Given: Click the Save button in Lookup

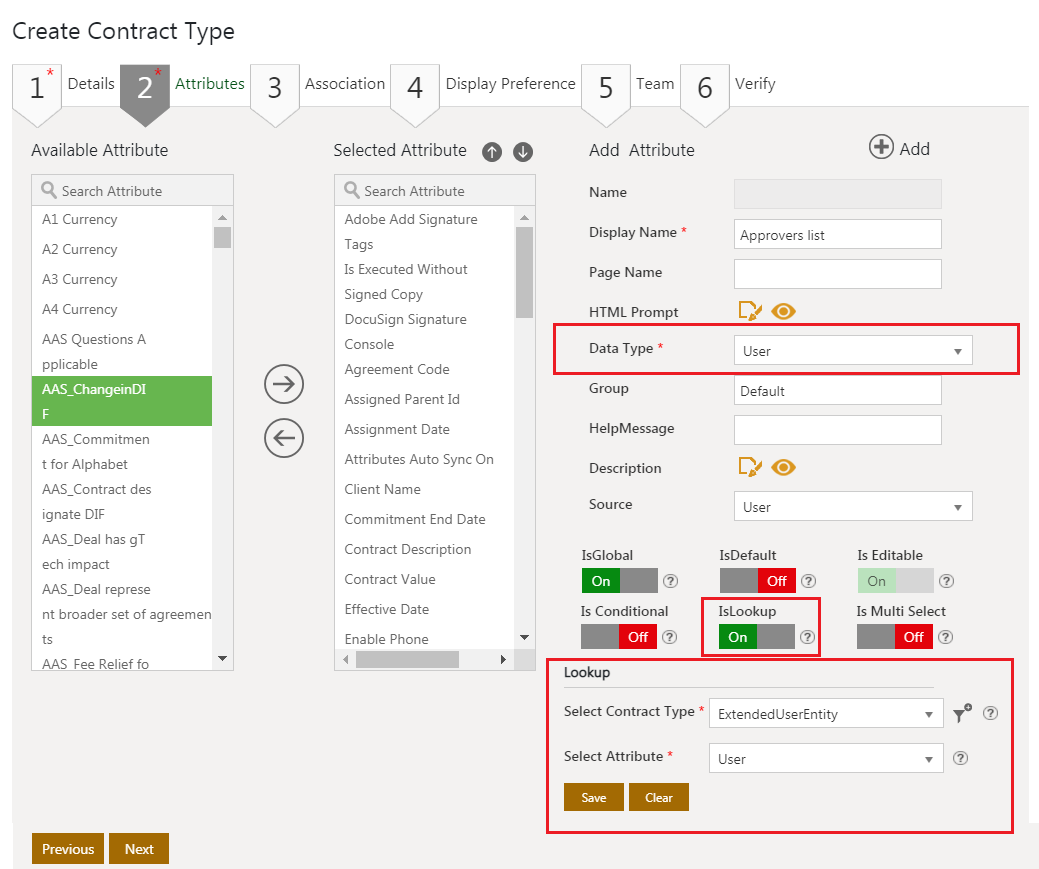Looking at the screenshot, I should pos(594,797).
